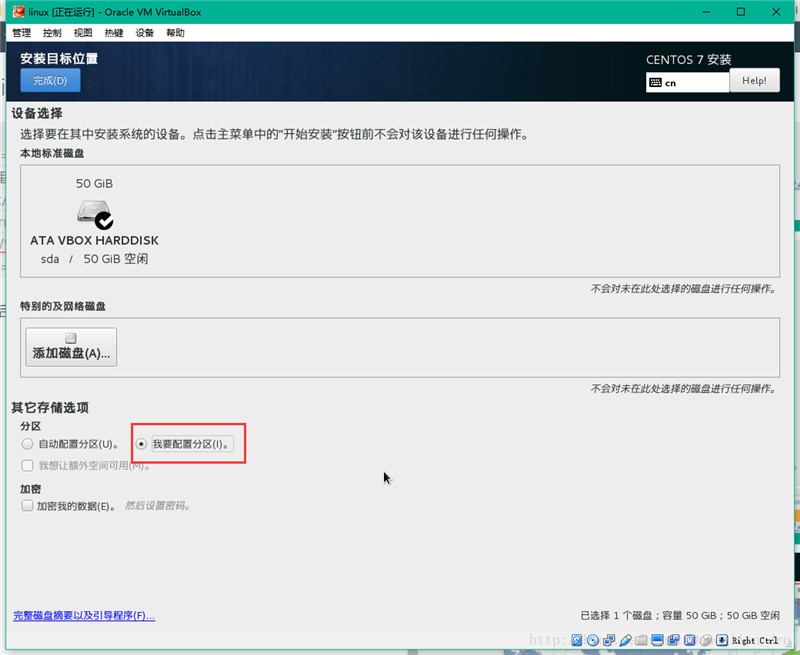Open the 视图 menu
Image resolution: width=800 pixels, height=655 pixels.
coord(81,32)
